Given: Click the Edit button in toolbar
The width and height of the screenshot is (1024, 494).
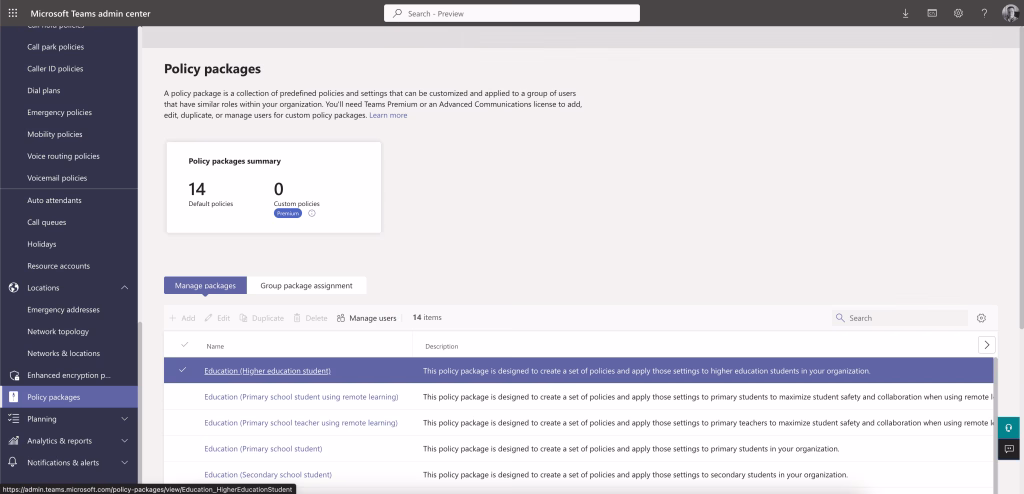Looking at the screenshot, I should pos(217,318).
